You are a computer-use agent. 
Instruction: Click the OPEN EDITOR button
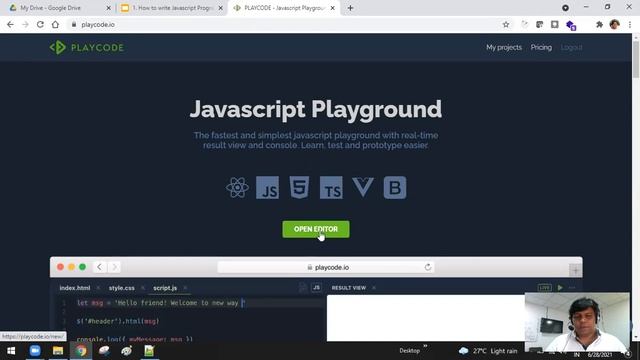(x=316, y=229)
